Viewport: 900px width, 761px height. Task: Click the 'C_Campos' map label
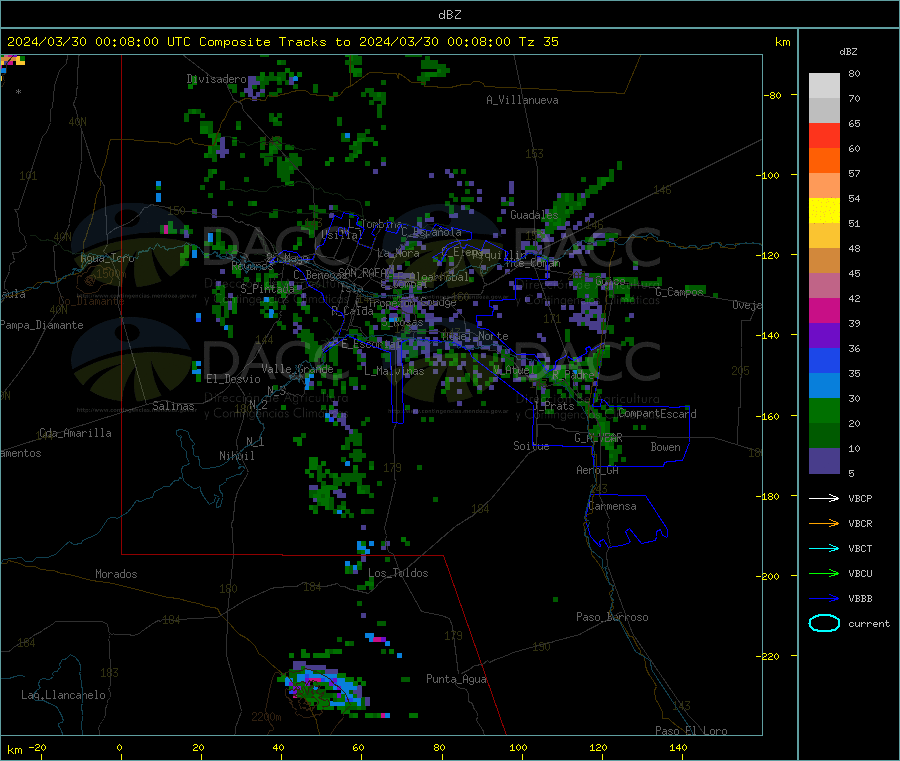pyautogui.click(x=679, y=292)
